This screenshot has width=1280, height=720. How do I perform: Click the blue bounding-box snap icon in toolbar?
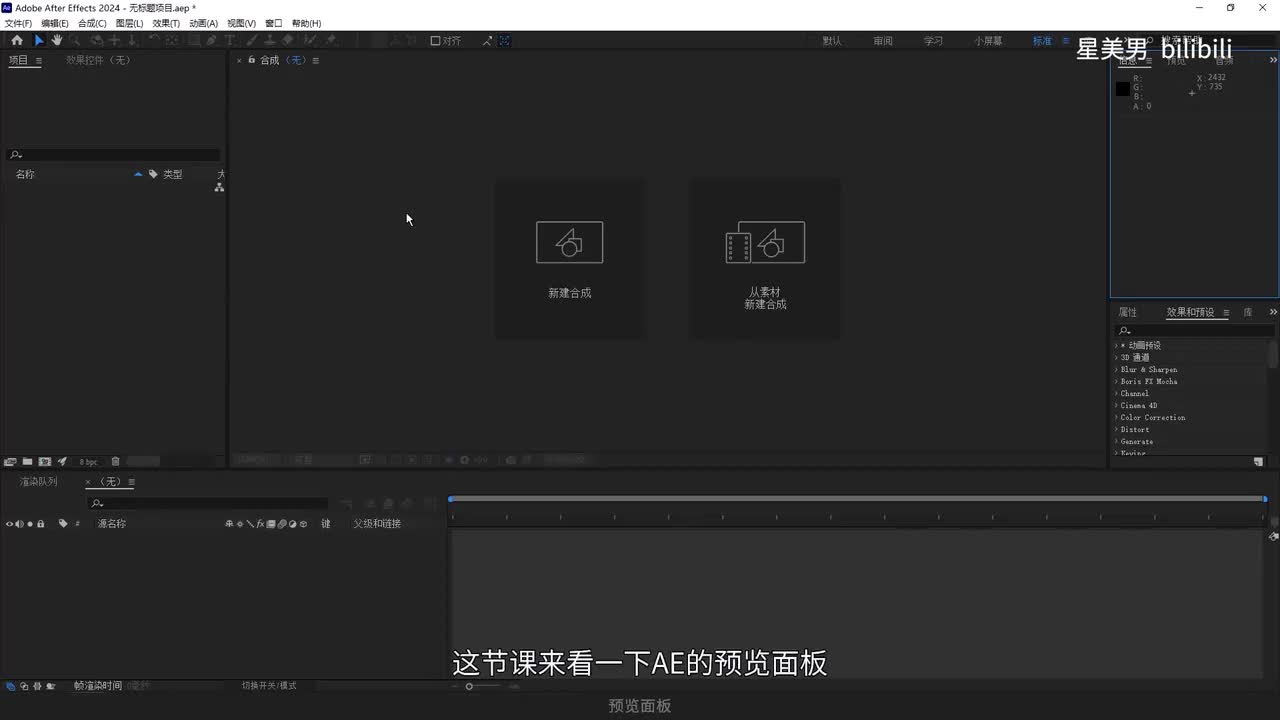tap(505, 41)
